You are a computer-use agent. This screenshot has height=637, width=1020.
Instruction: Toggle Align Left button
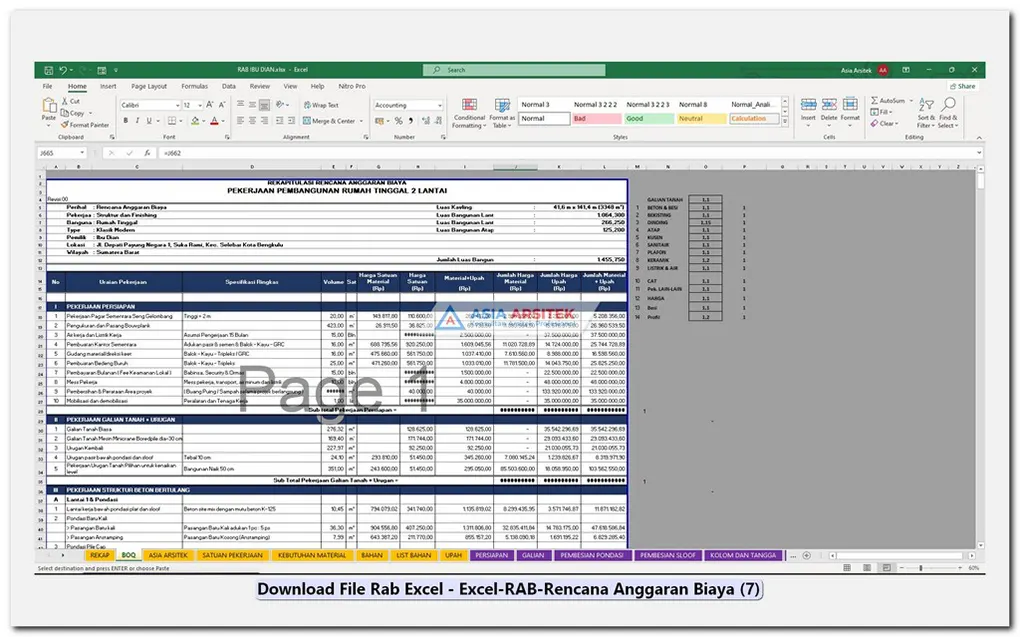pos(241,121)
